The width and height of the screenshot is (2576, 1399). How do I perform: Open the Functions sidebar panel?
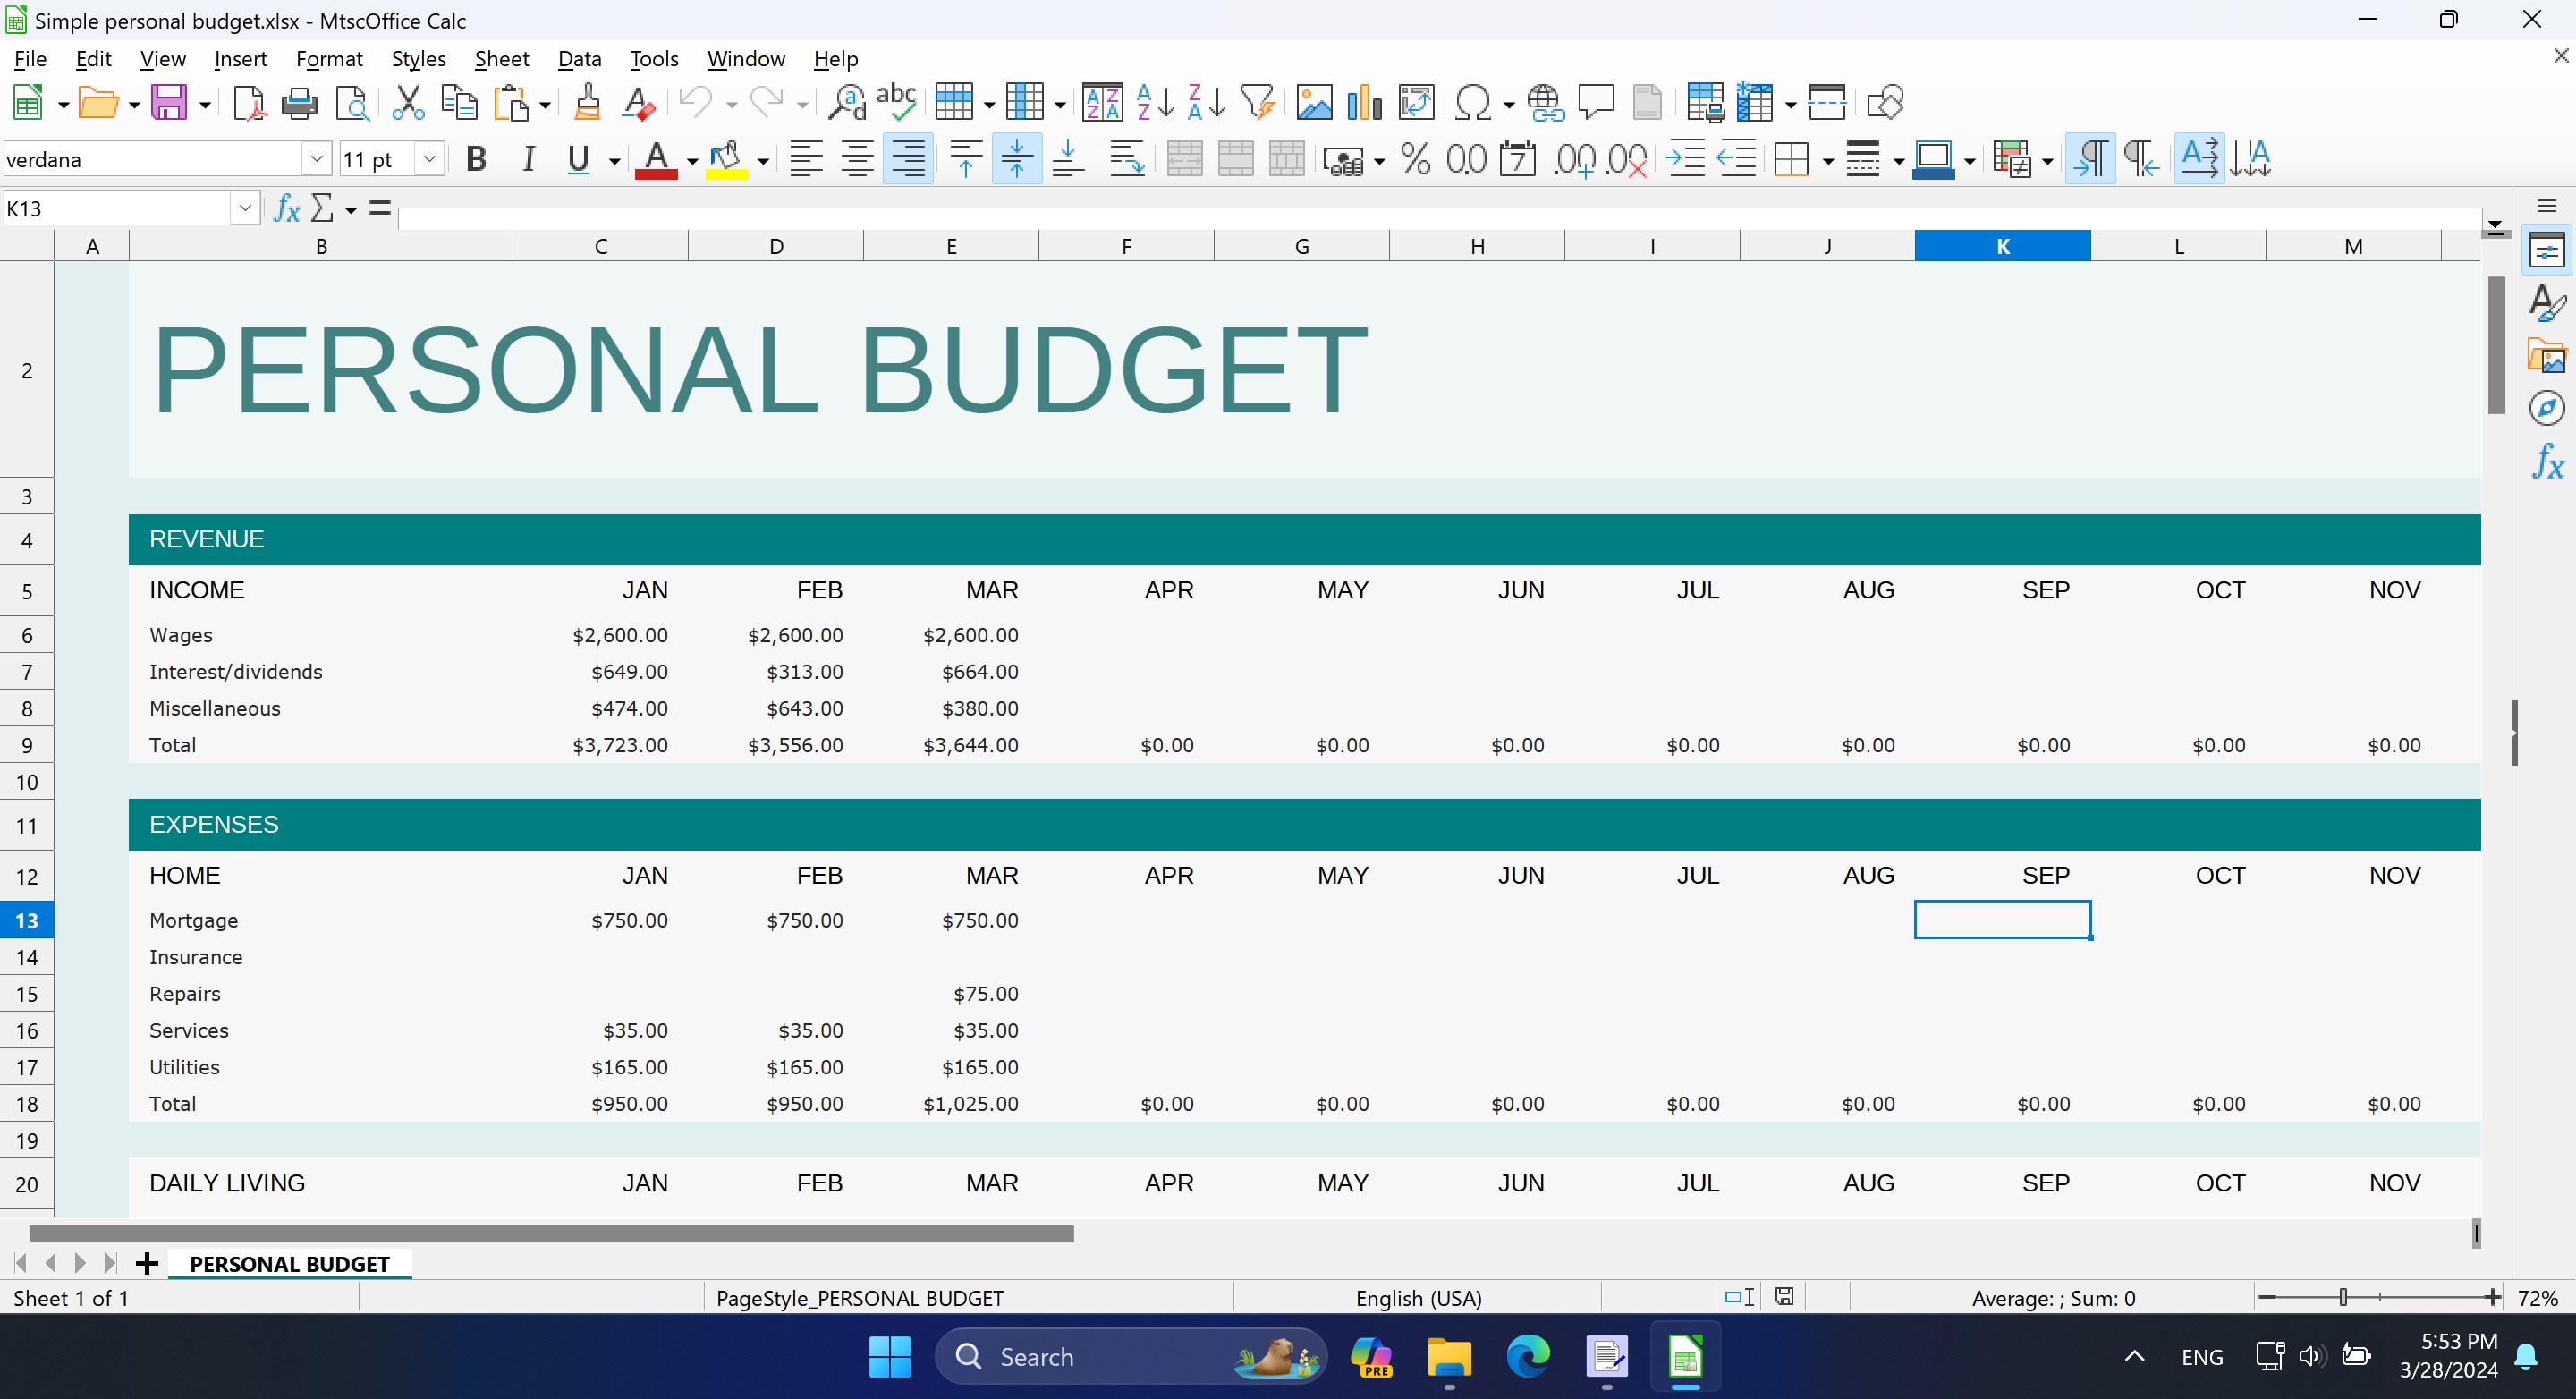pos(2547,462)
